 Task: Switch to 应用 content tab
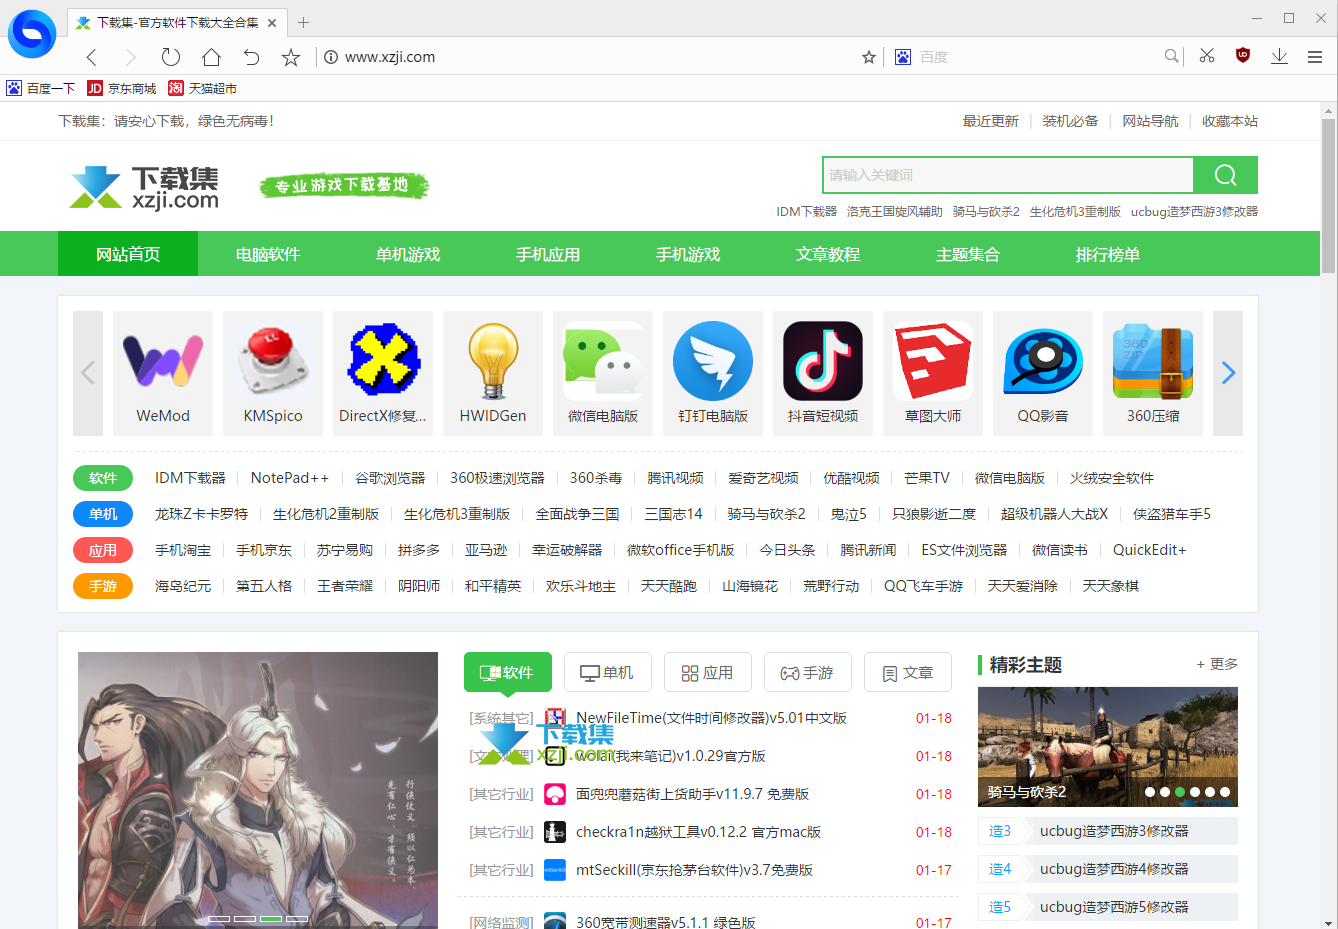click(708, 672)
